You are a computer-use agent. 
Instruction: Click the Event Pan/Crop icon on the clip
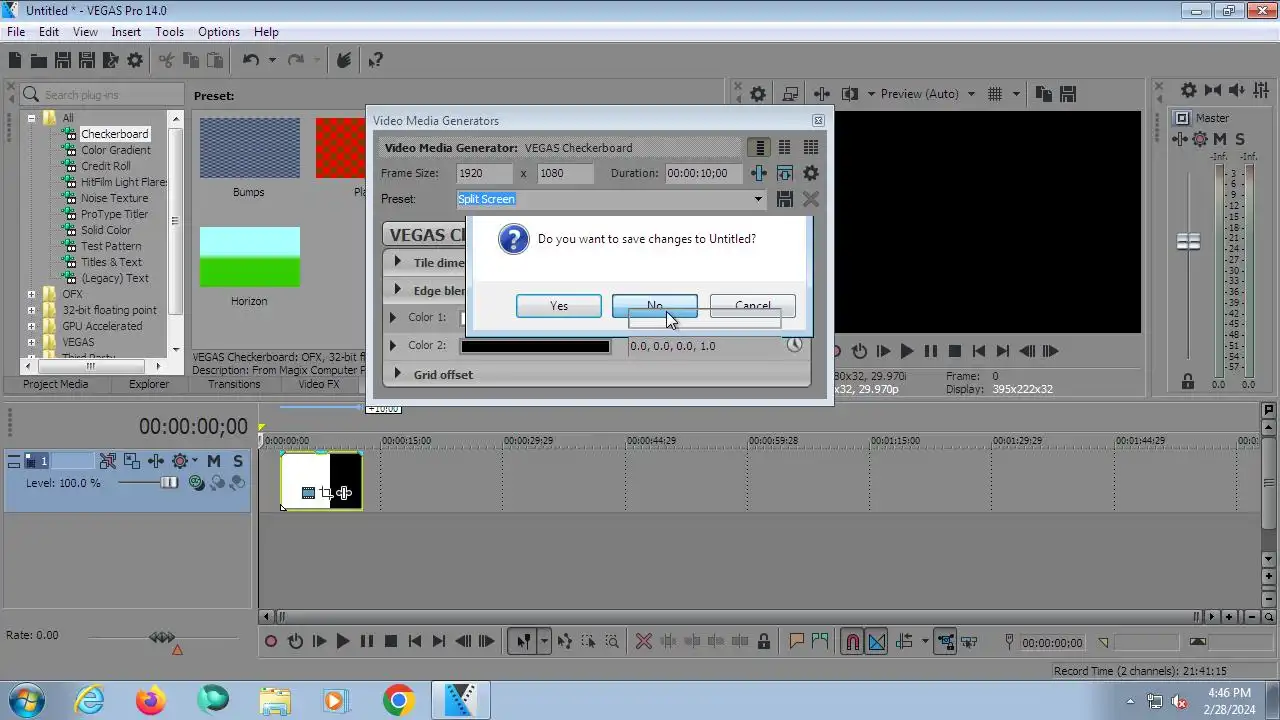click(326, 493)
